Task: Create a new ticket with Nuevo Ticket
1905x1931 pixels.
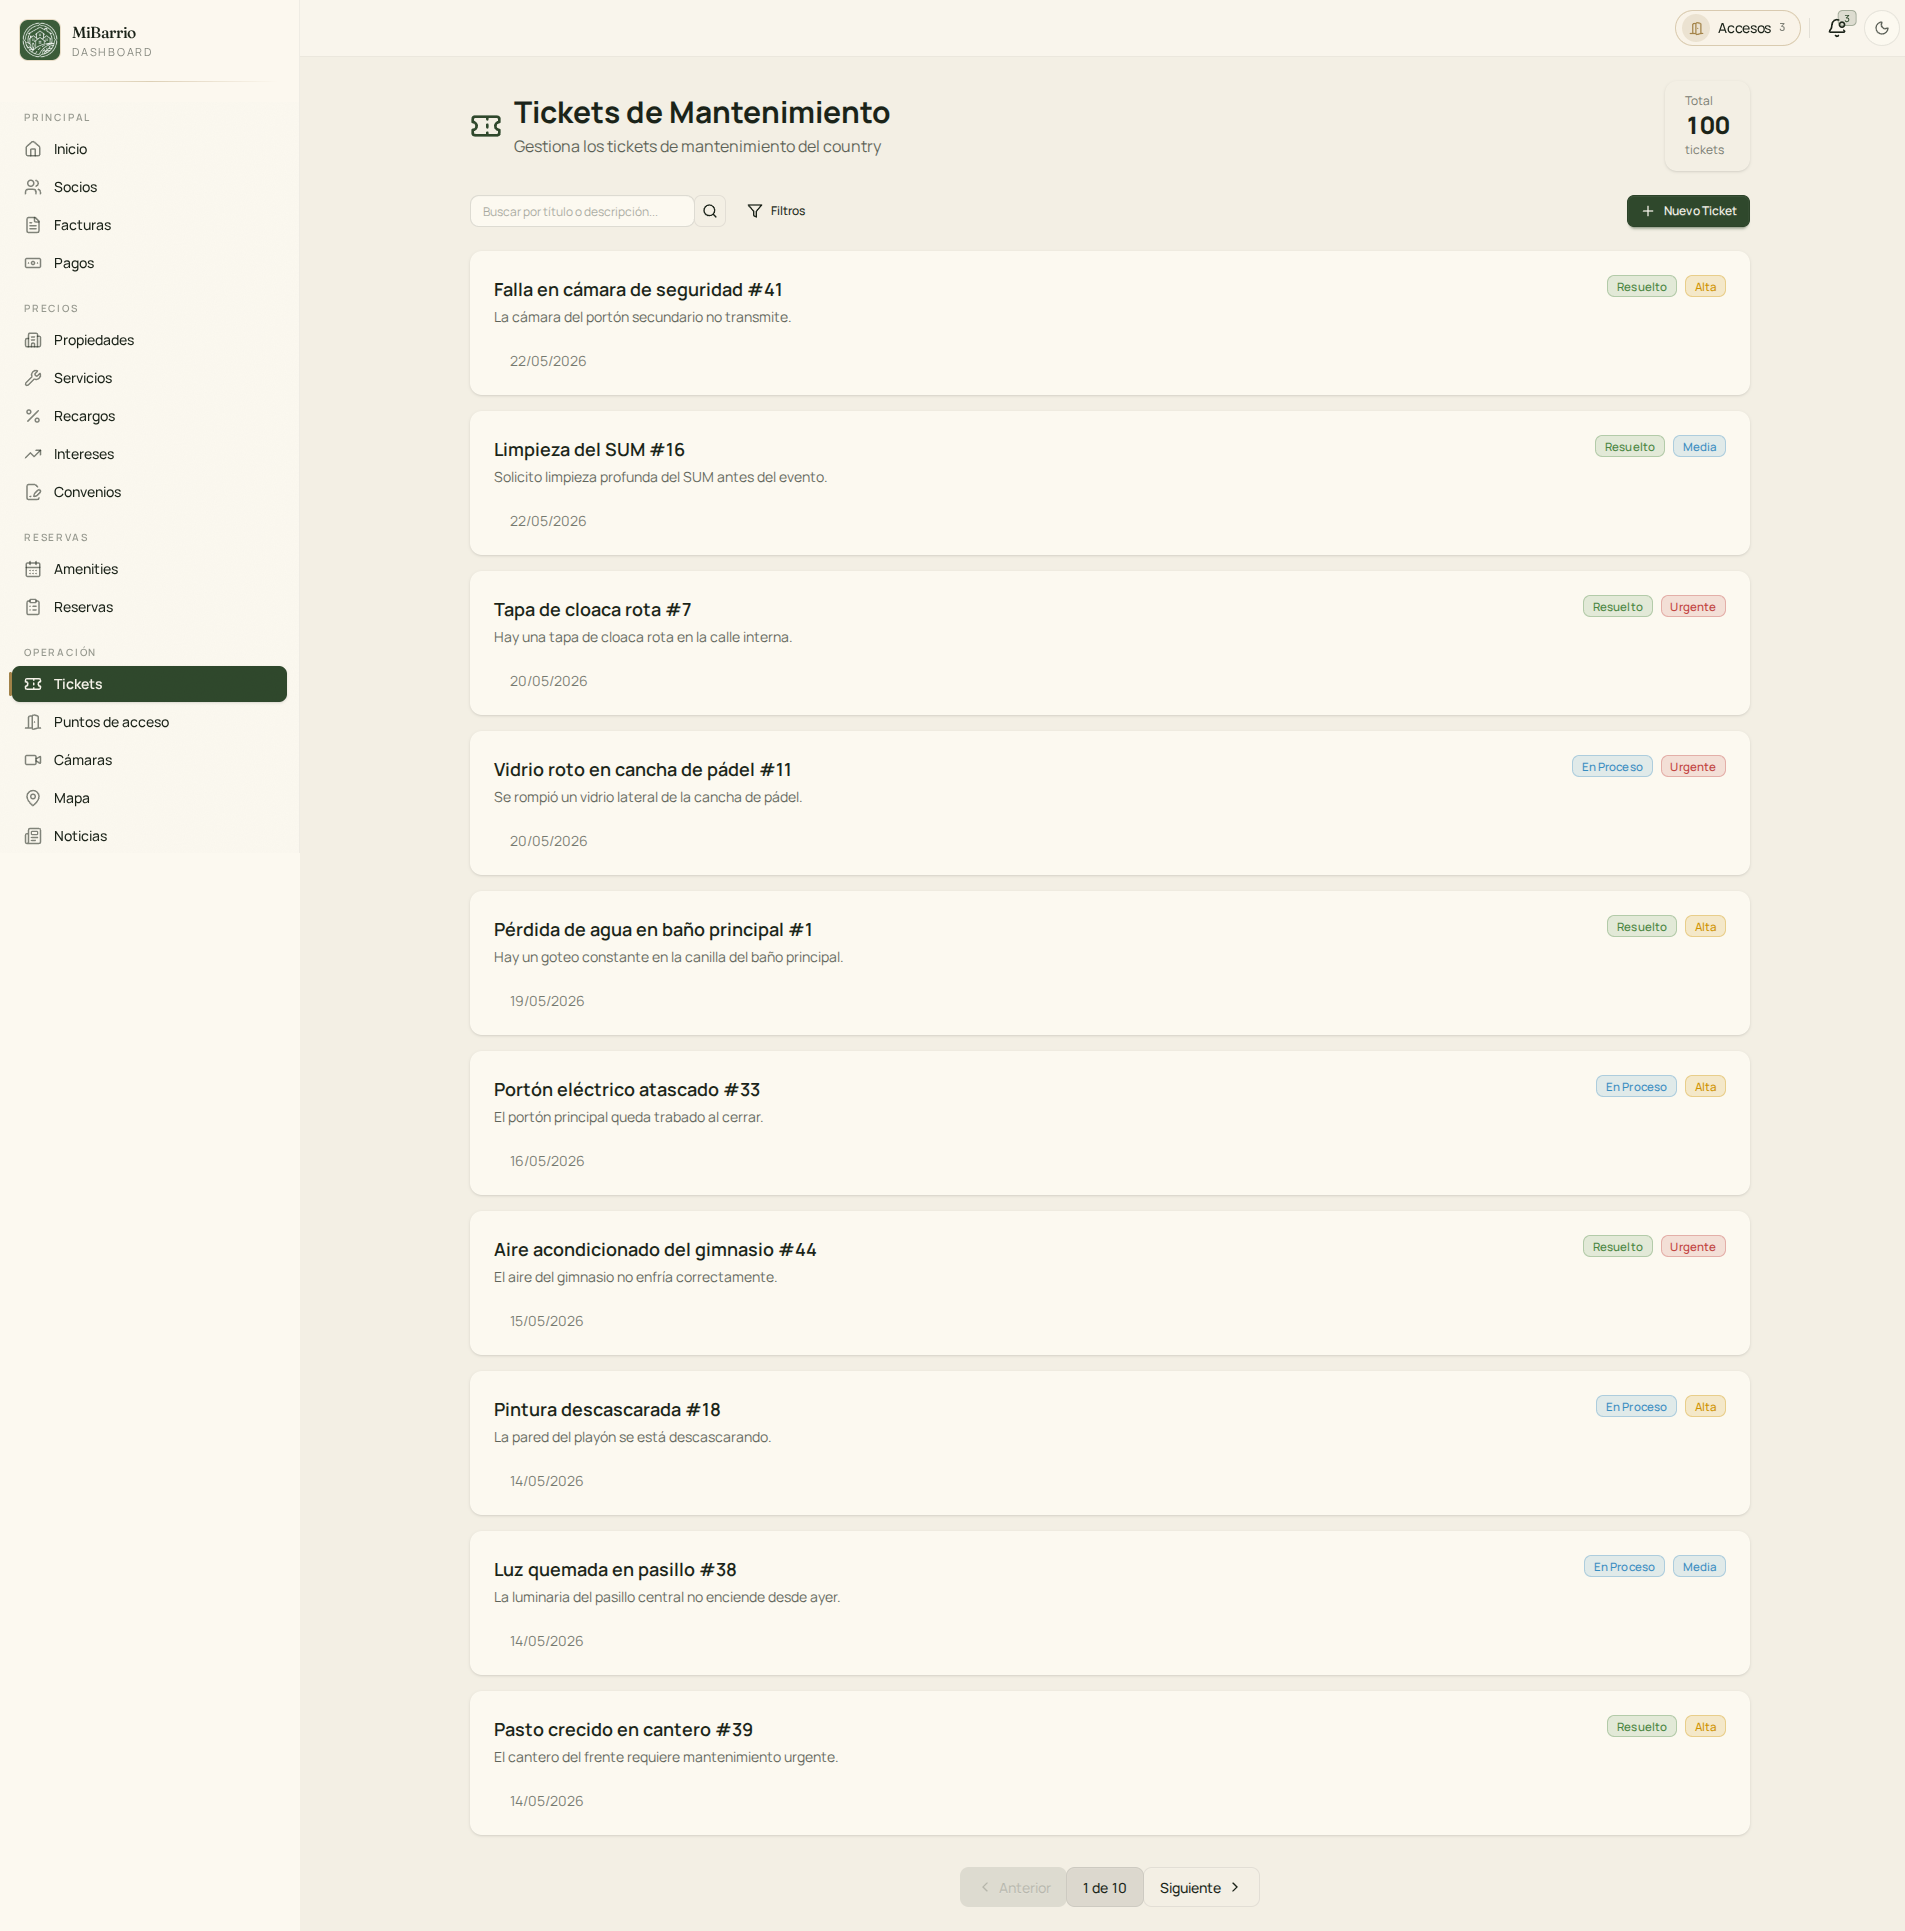Action: point(1688,211)
